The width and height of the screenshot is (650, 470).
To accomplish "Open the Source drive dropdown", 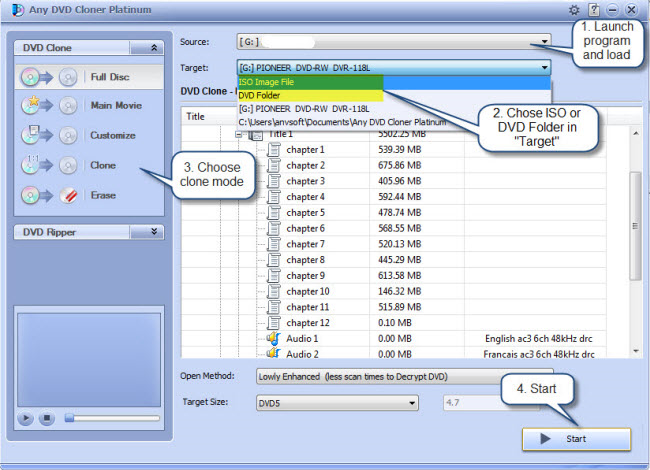I will pos(543,41).
